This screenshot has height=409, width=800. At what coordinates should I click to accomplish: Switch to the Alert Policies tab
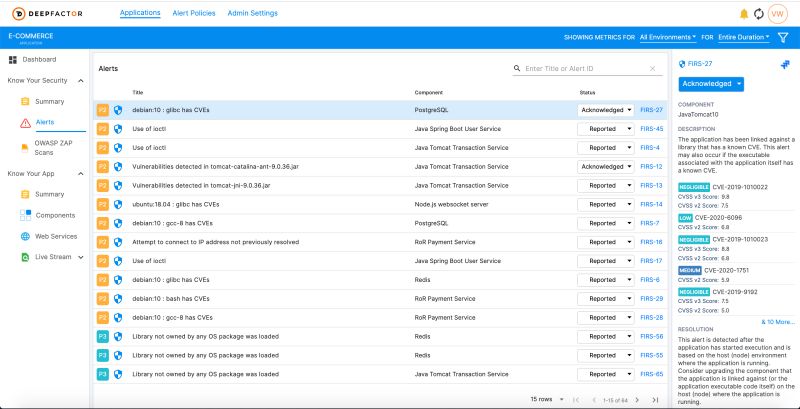(x=194, y=13)
